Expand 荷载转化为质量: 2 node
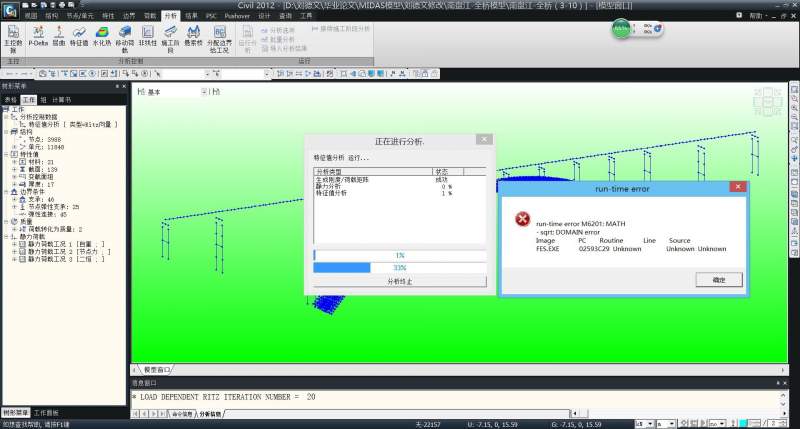 coord(14,230)
